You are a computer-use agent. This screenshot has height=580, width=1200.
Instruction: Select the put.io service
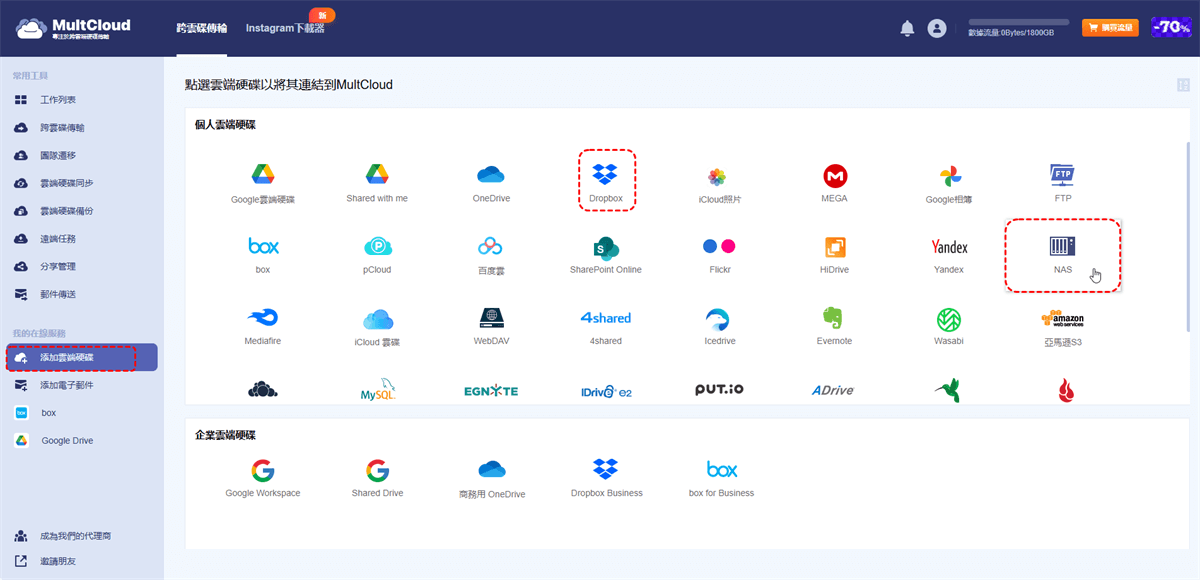[720, 390]
